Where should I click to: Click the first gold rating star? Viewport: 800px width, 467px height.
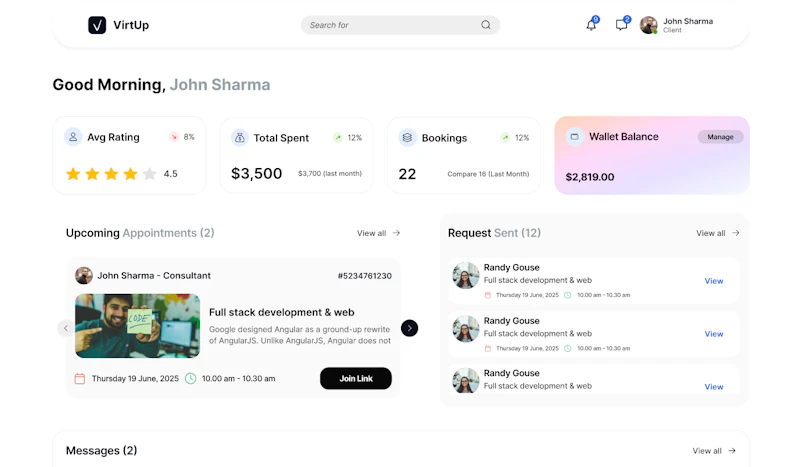point(73,174)
